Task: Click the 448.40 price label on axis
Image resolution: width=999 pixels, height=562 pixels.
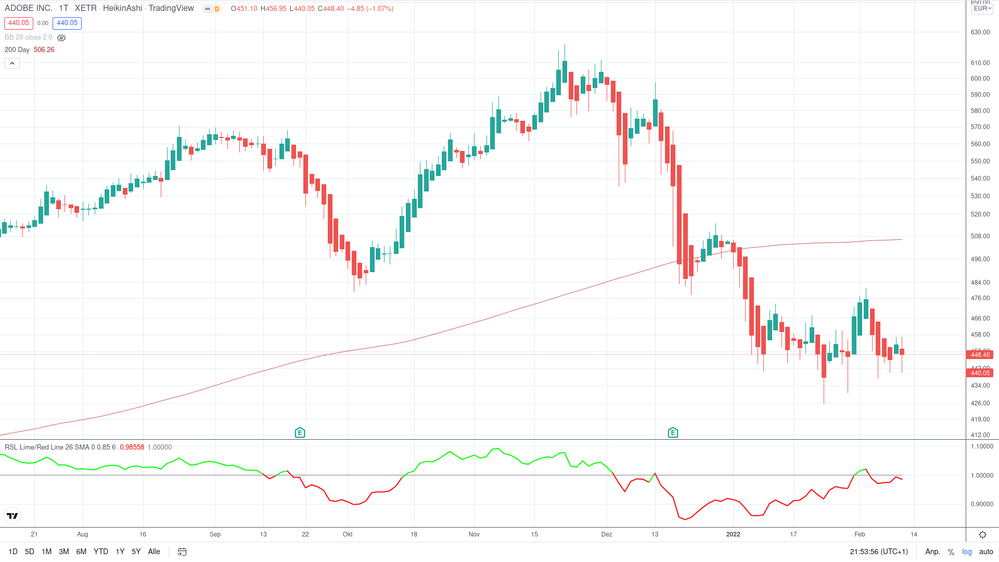Action: click(x=980, y=355)
